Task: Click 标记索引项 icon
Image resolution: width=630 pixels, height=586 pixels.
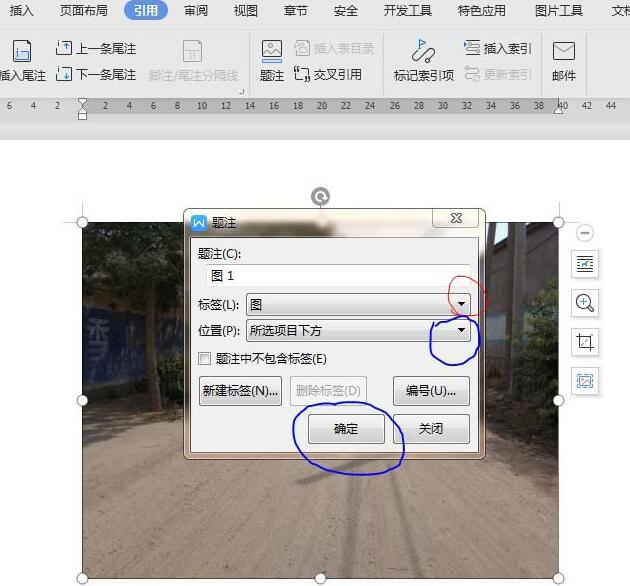Action: coord(423,51)
